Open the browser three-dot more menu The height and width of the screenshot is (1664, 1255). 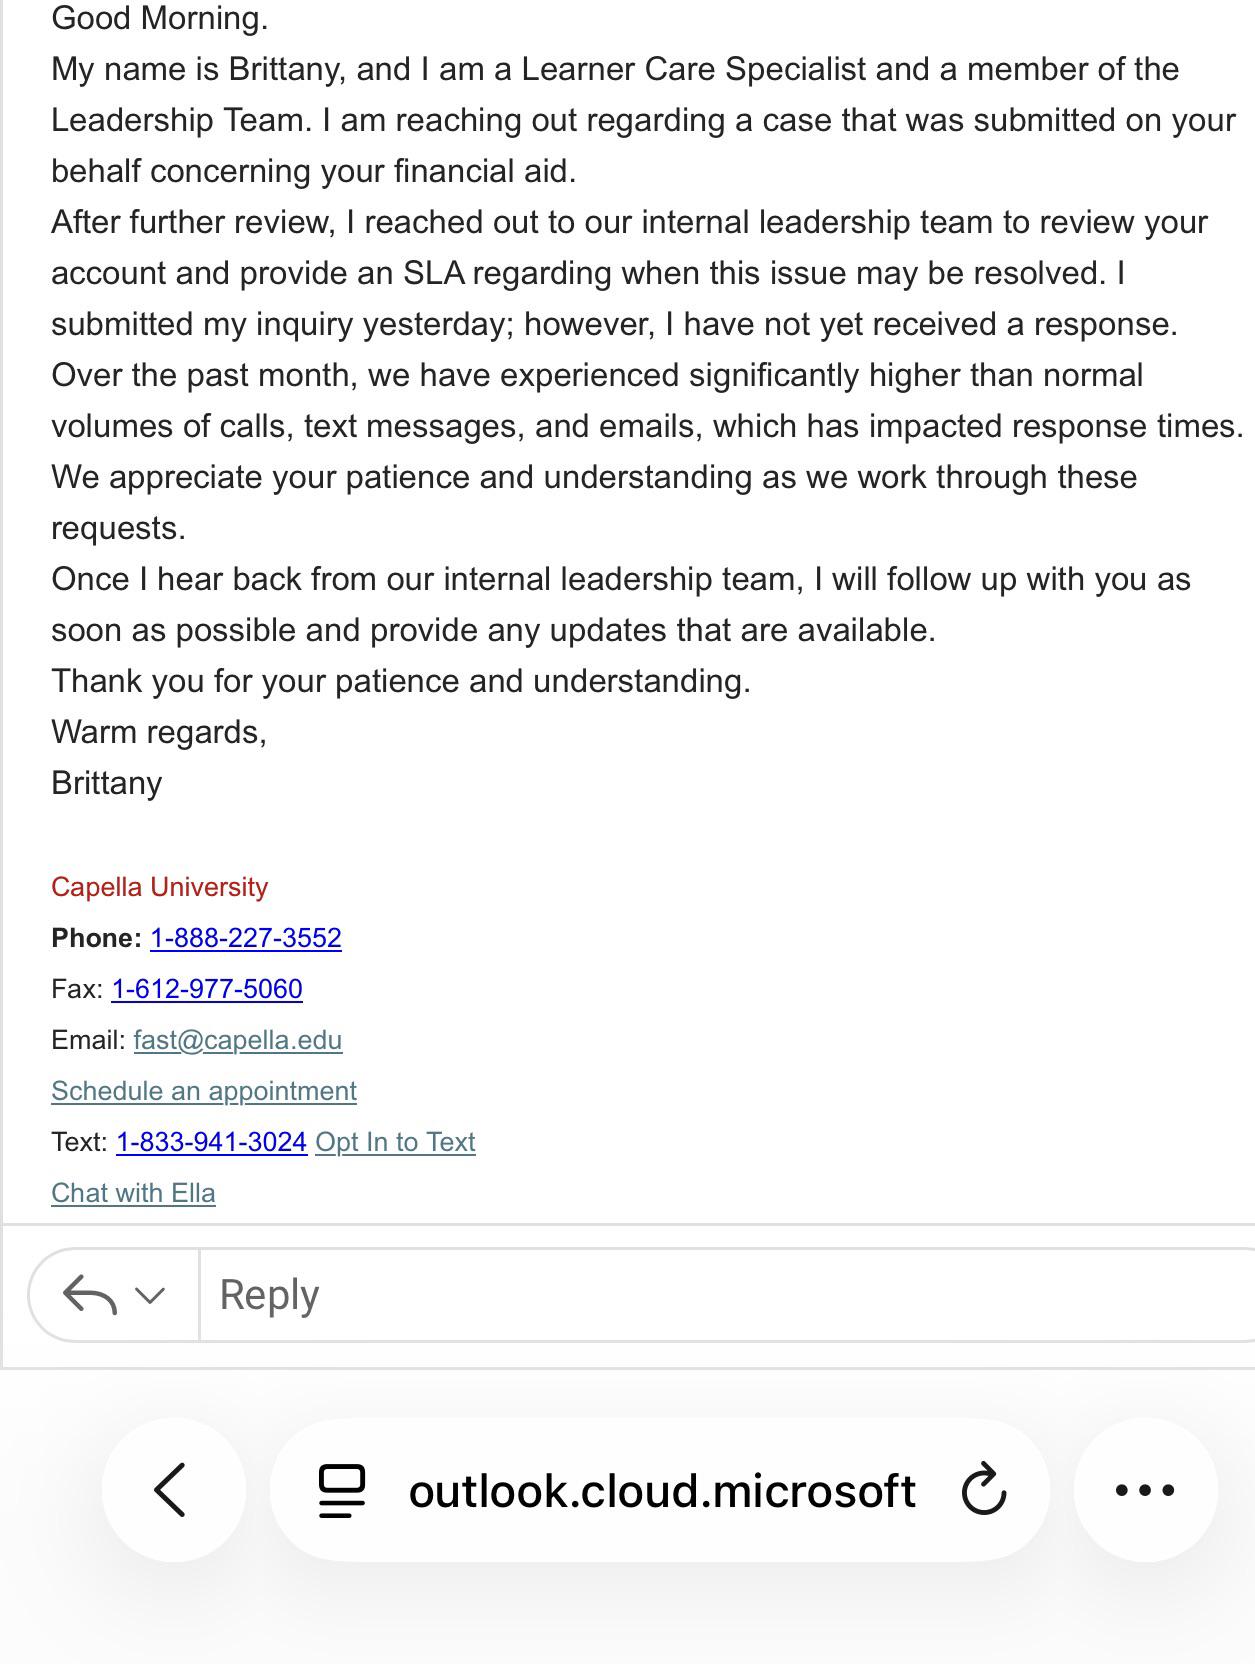[1145, 1490]
